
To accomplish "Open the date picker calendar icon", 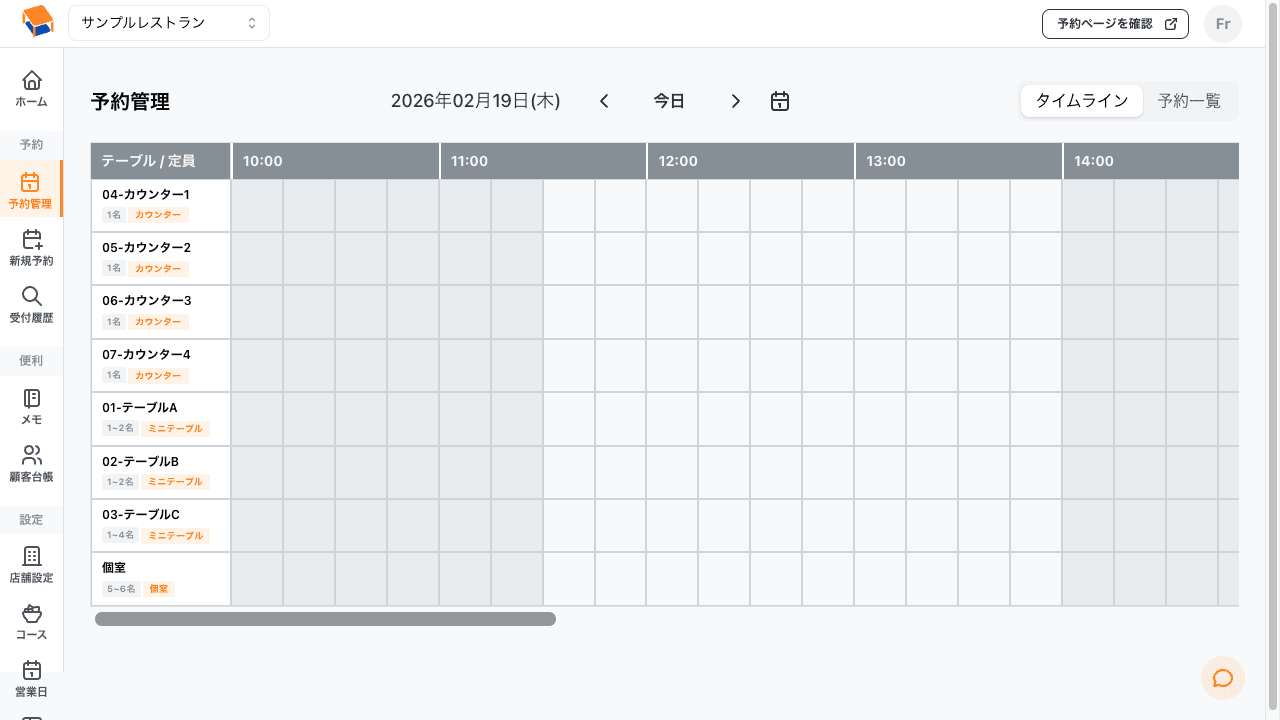I will pyautogui.click(x=780, y=101).
